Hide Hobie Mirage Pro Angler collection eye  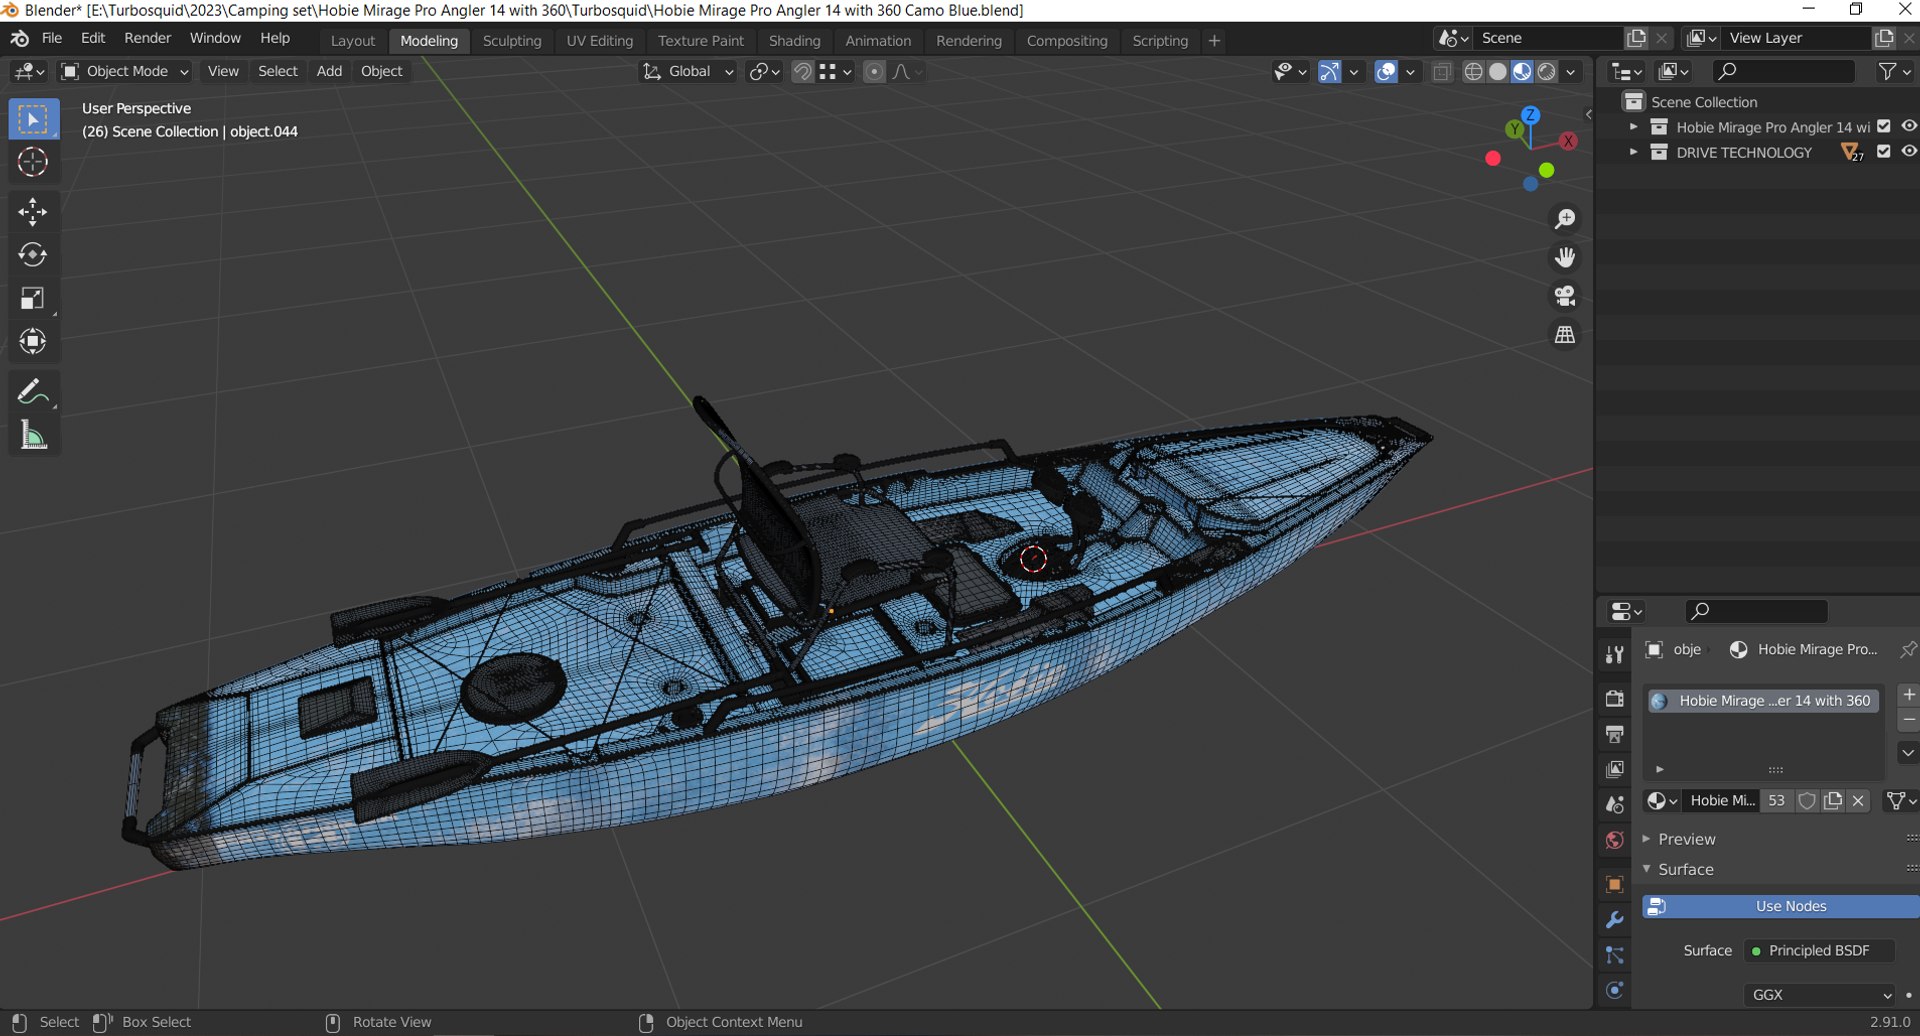pyautogui.click(x=1909, y=126)
